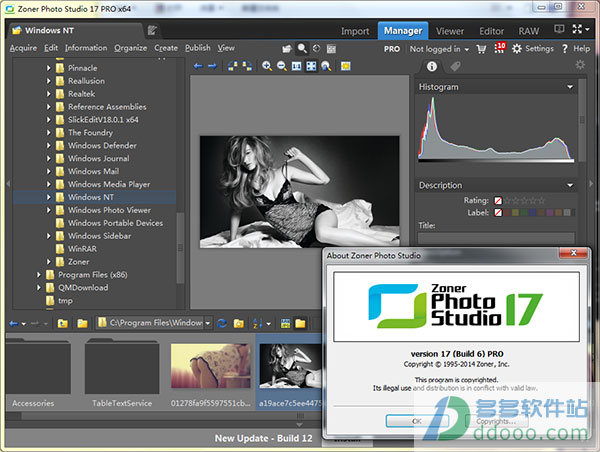The height and width of the screenshot is (452, 600).
Task: Click the browser back arrow icon
Action: [13, 324]
